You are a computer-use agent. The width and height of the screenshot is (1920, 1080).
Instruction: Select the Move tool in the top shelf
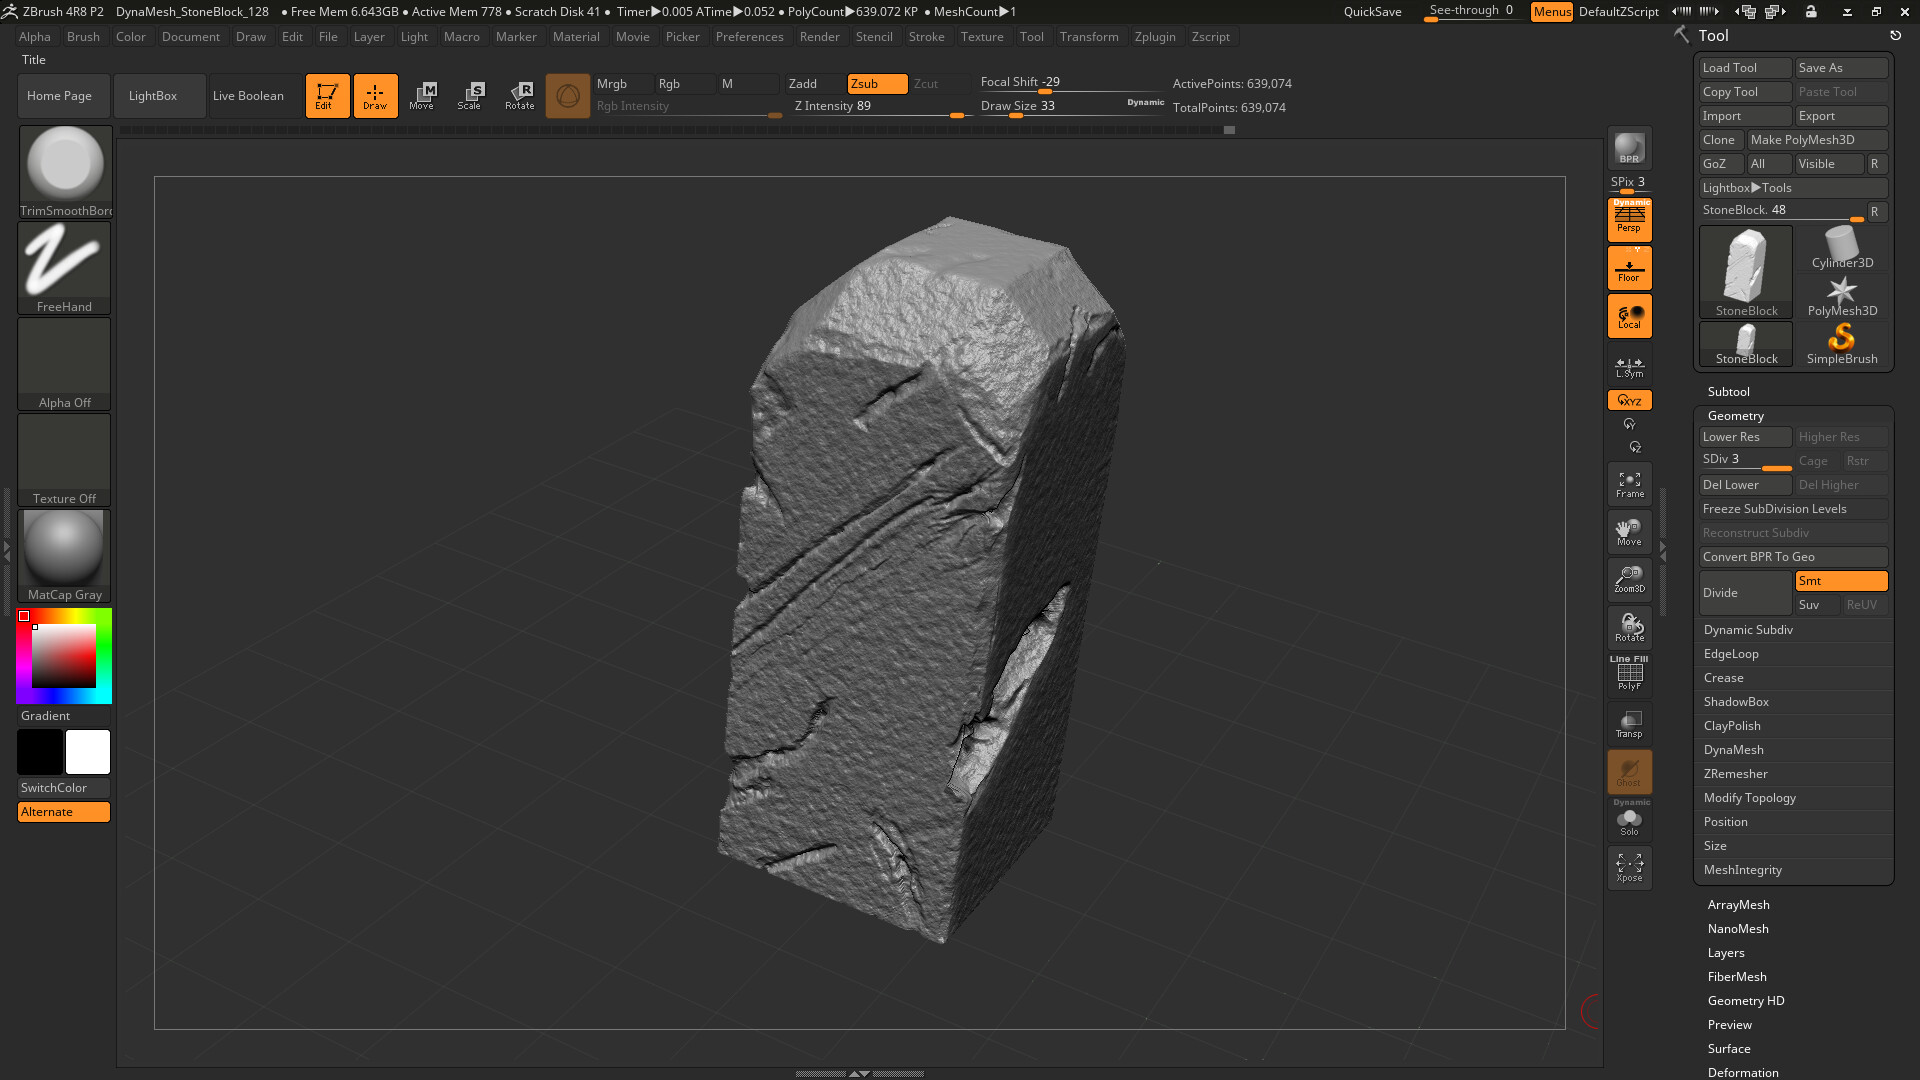coord(423,95)
